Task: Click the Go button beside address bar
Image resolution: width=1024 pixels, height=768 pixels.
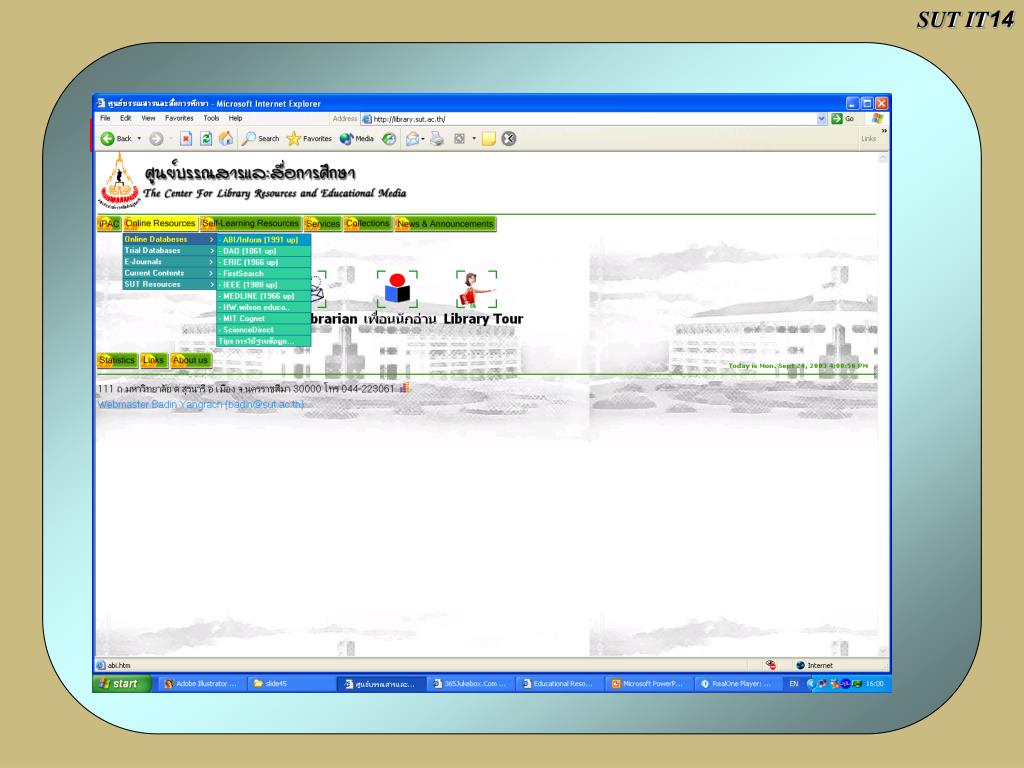Action: click(843, 119)
